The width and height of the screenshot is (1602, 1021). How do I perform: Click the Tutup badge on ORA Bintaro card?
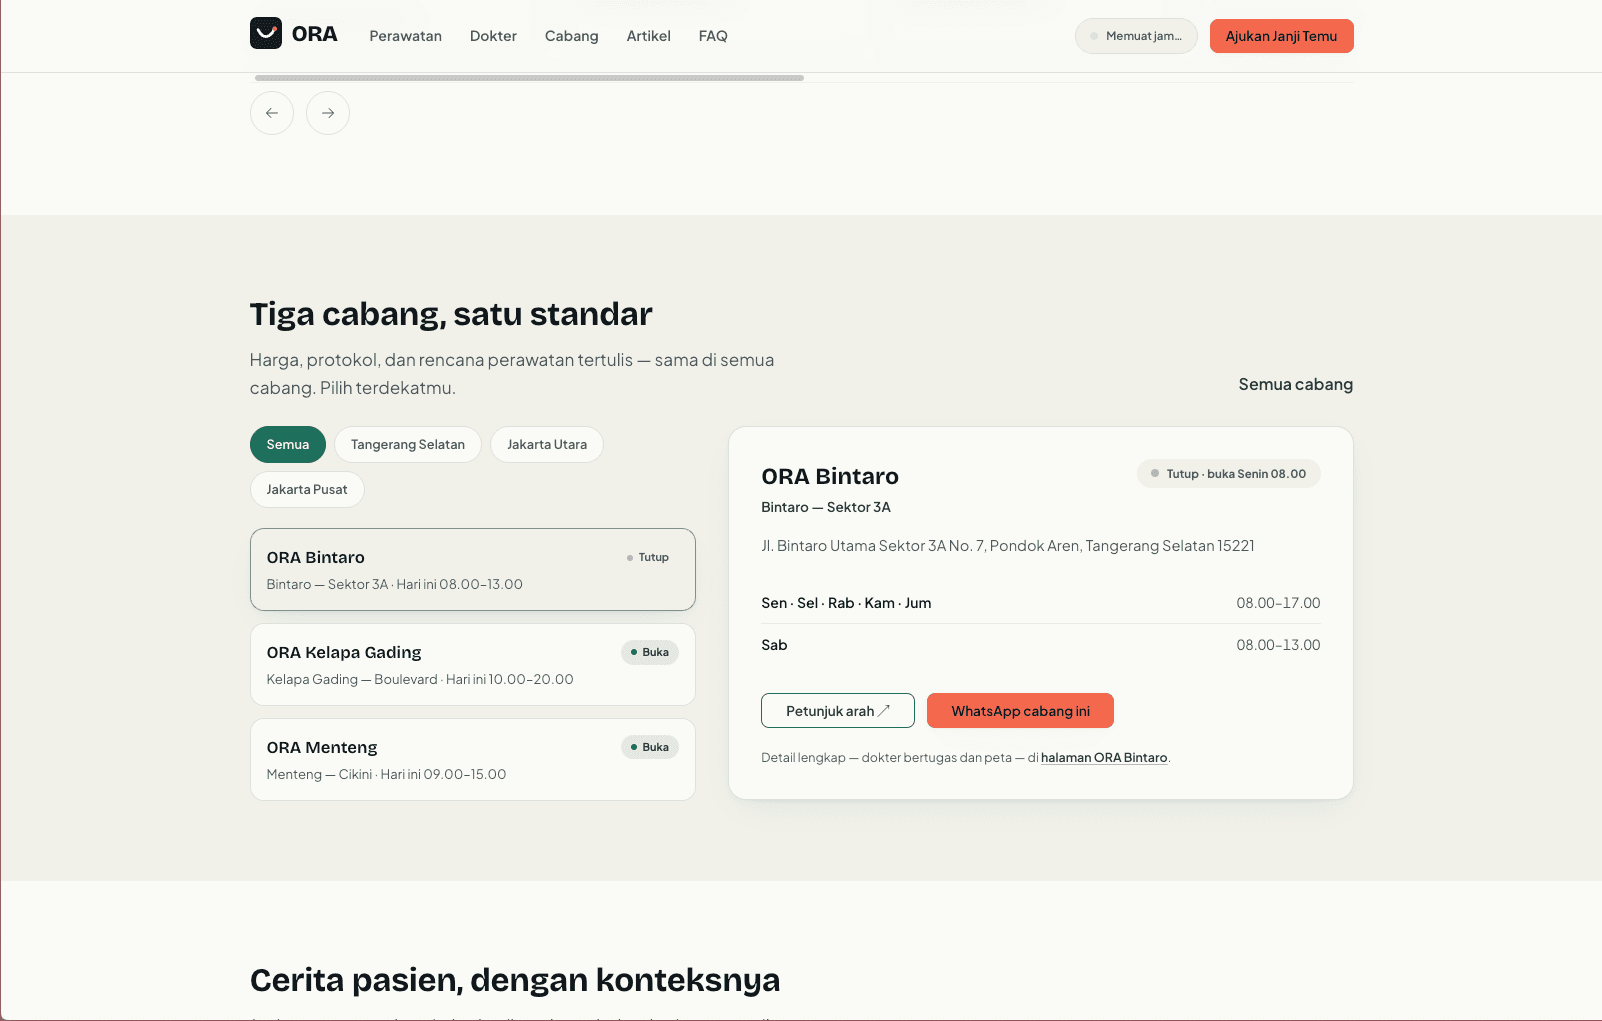point(648,558)
